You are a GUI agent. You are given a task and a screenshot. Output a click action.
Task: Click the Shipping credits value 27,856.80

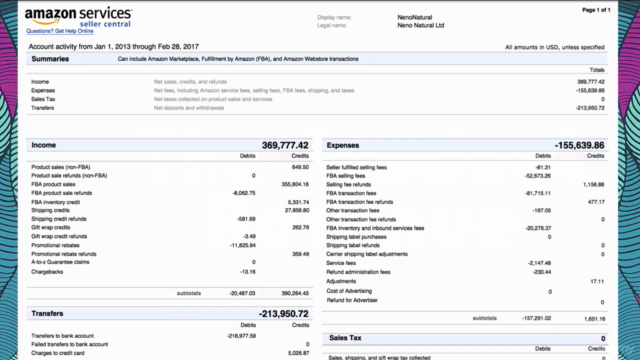pos(297,210)
